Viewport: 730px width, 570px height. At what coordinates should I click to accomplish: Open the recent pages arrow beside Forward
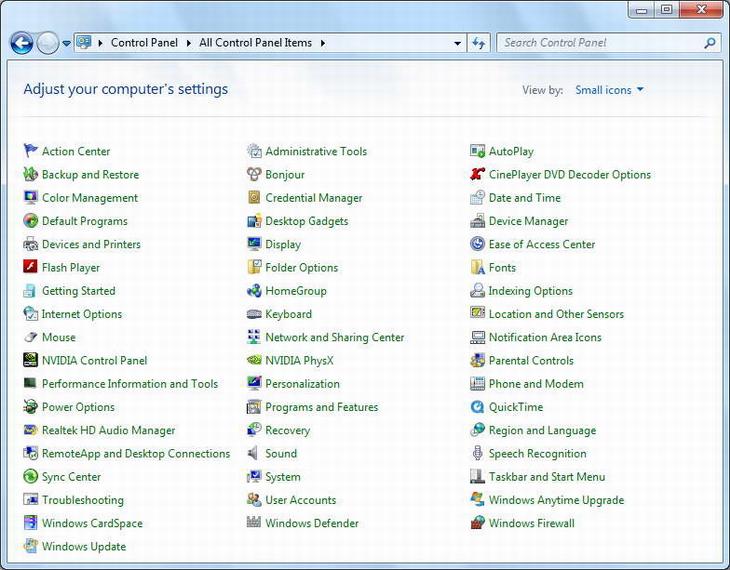[x=67, y=43]
